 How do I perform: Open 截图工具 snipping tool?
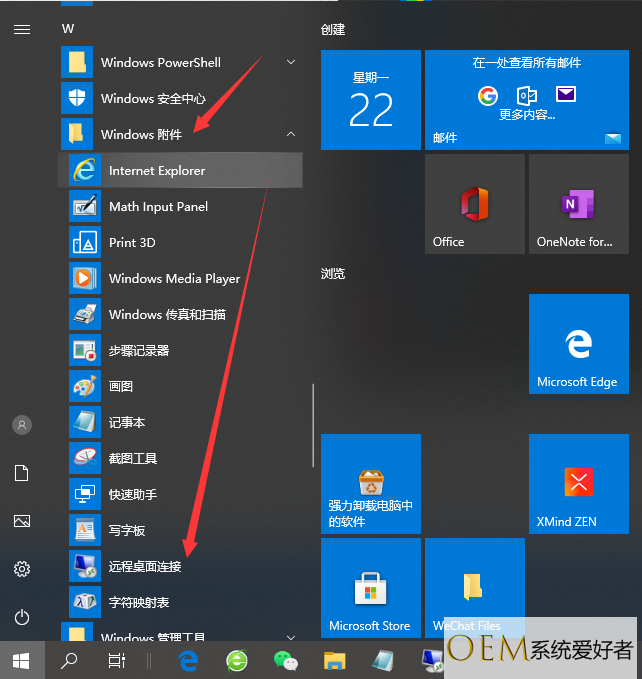tap(133, 459)
